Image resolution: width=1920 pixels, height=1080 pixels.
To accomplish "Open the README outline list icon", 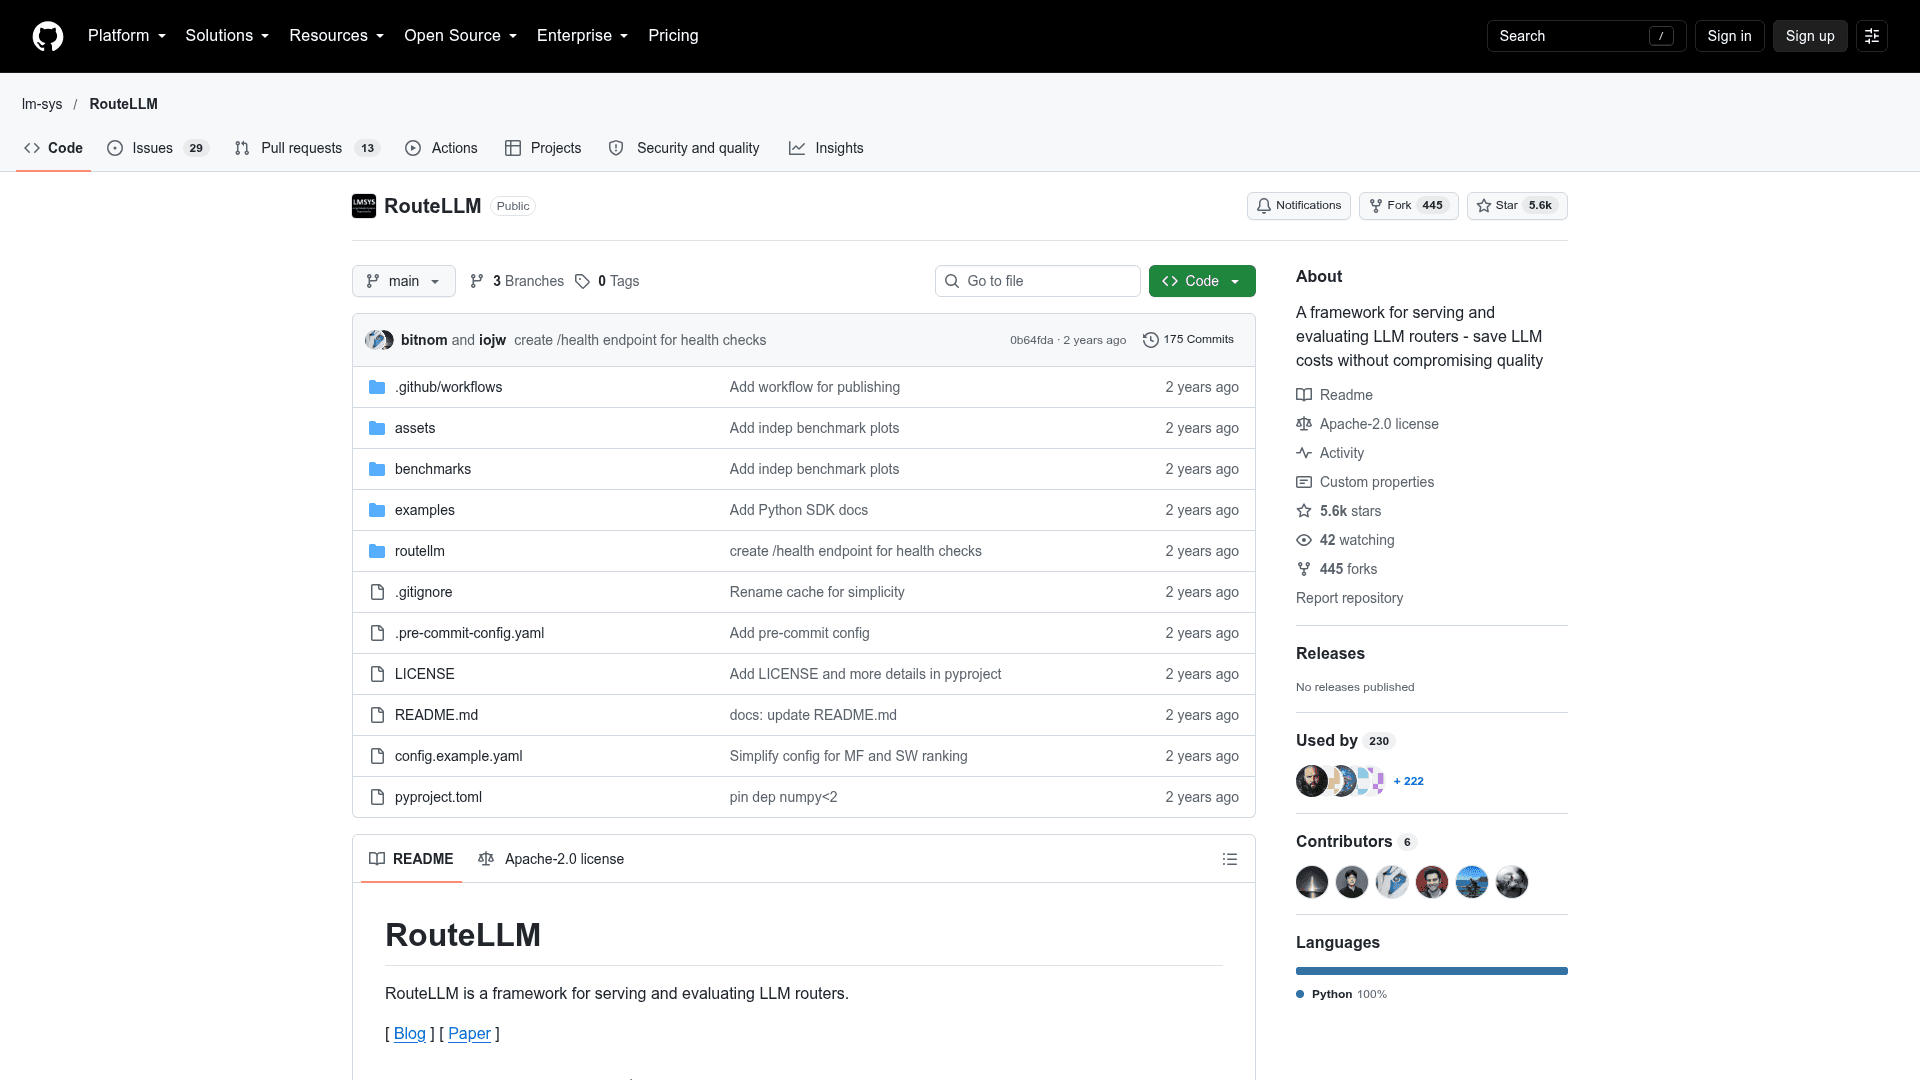I will pyautogui.click(x=1230, y=859).
